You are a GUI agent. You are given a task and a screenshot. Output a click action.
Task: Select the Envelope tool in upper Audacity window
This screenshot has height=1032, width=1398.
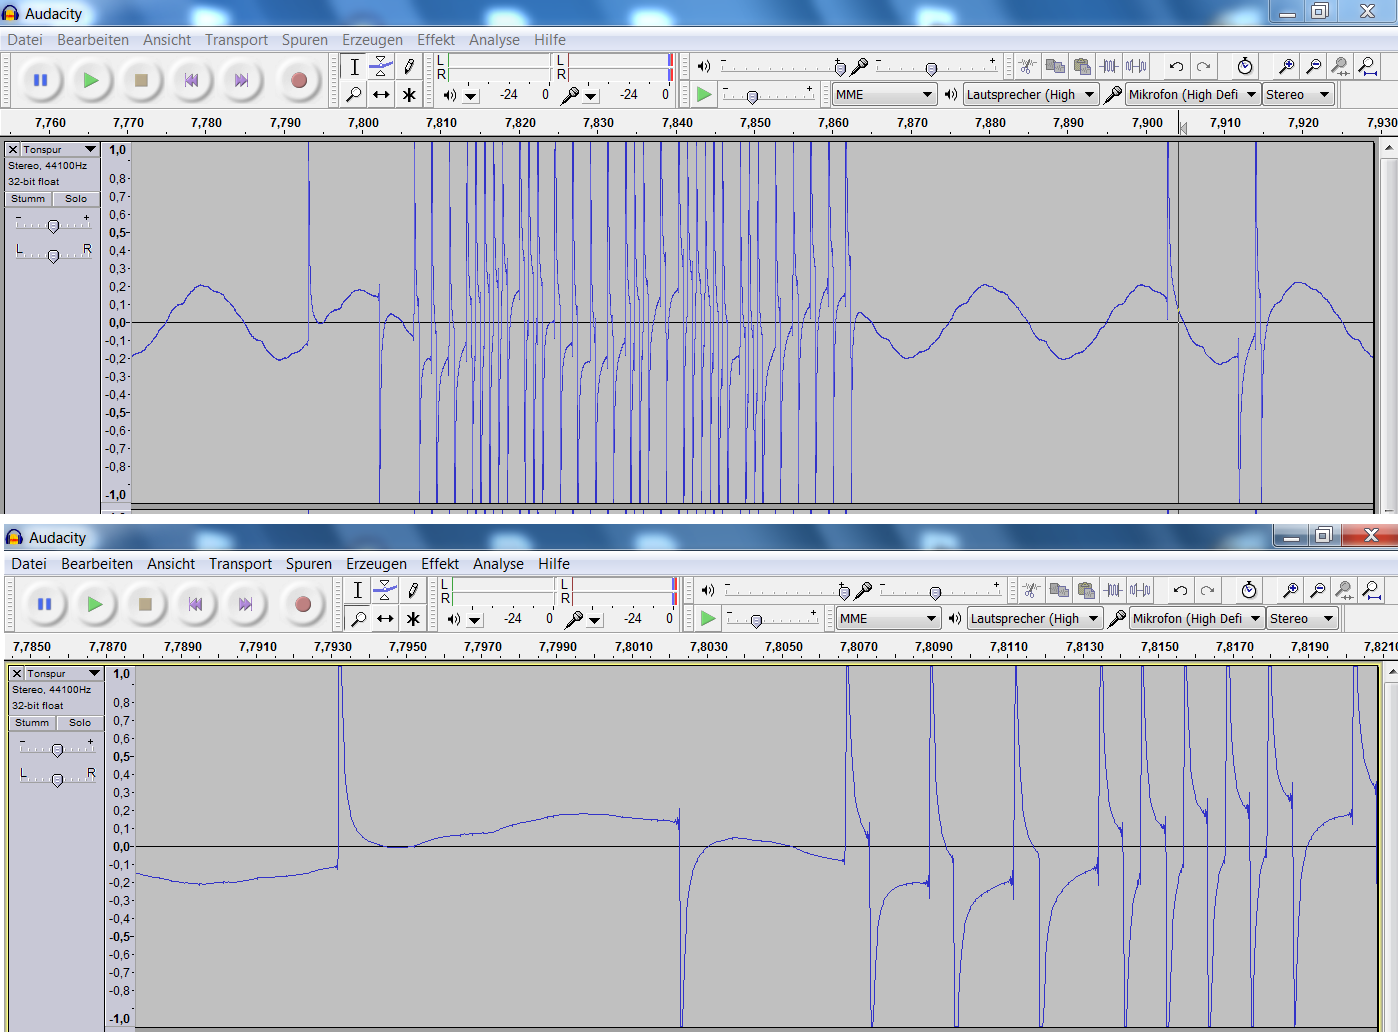[381, 67]
